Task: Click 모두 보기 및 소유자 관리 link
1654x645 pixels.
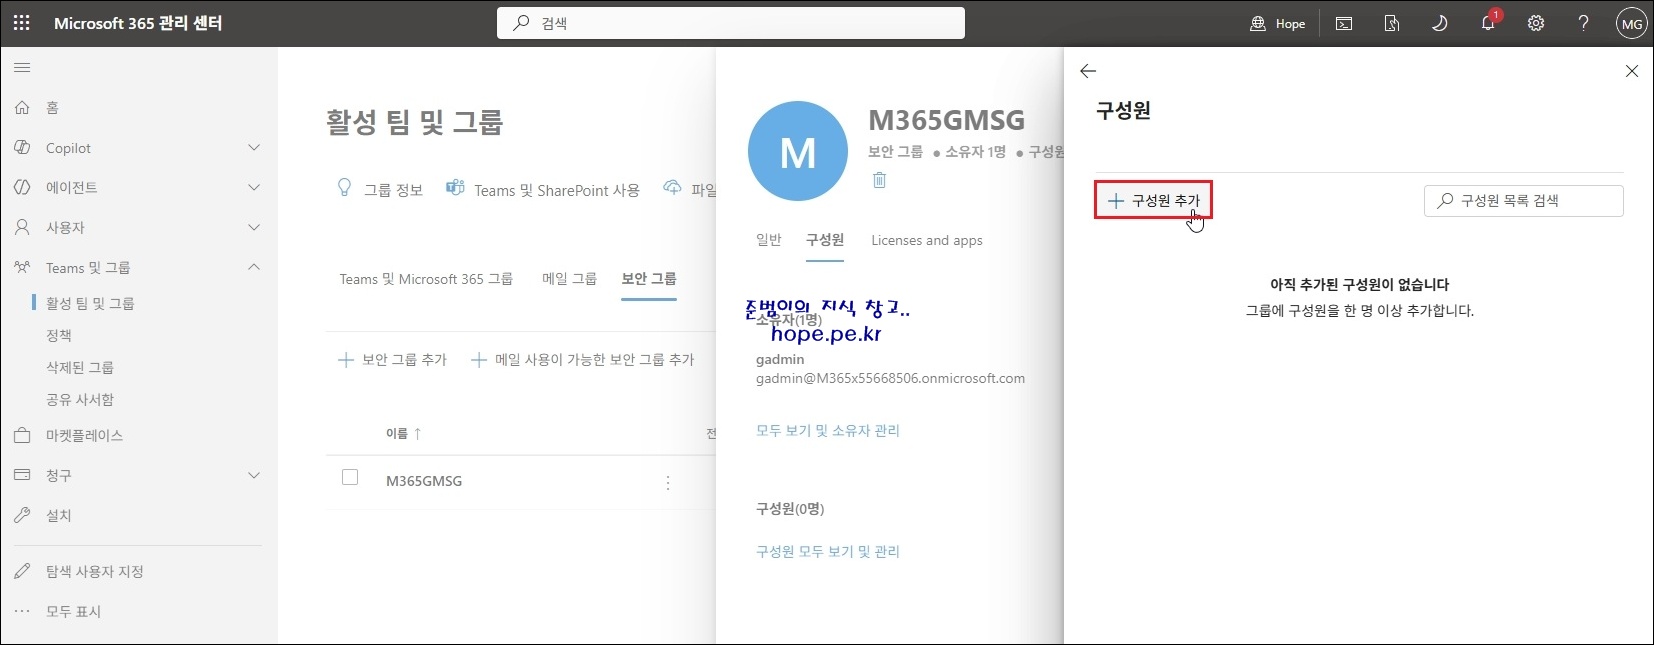Action: pos(828,431)
